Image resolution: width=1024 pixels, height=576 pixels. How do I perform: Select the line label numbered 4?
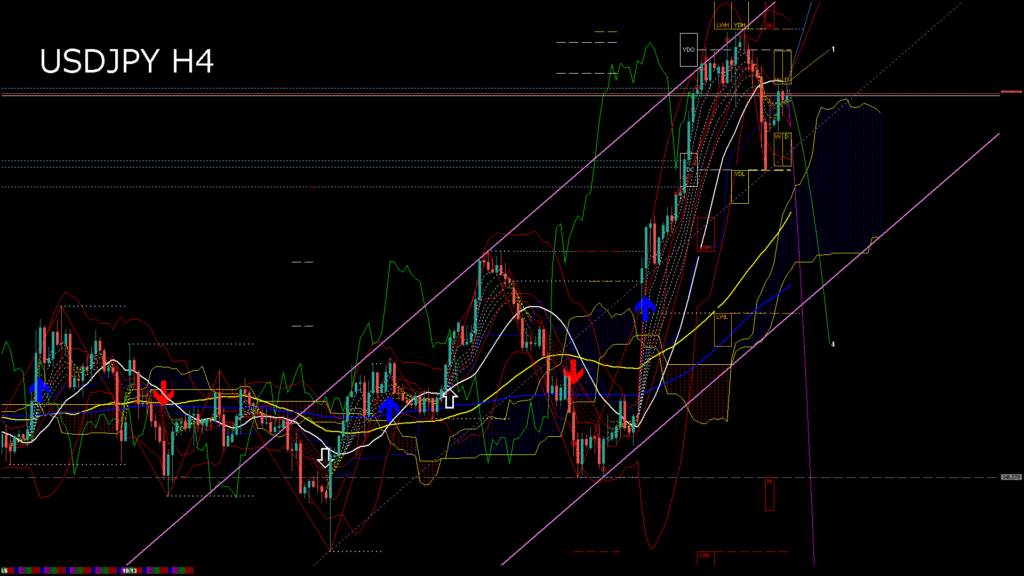[x=833, y=344]
